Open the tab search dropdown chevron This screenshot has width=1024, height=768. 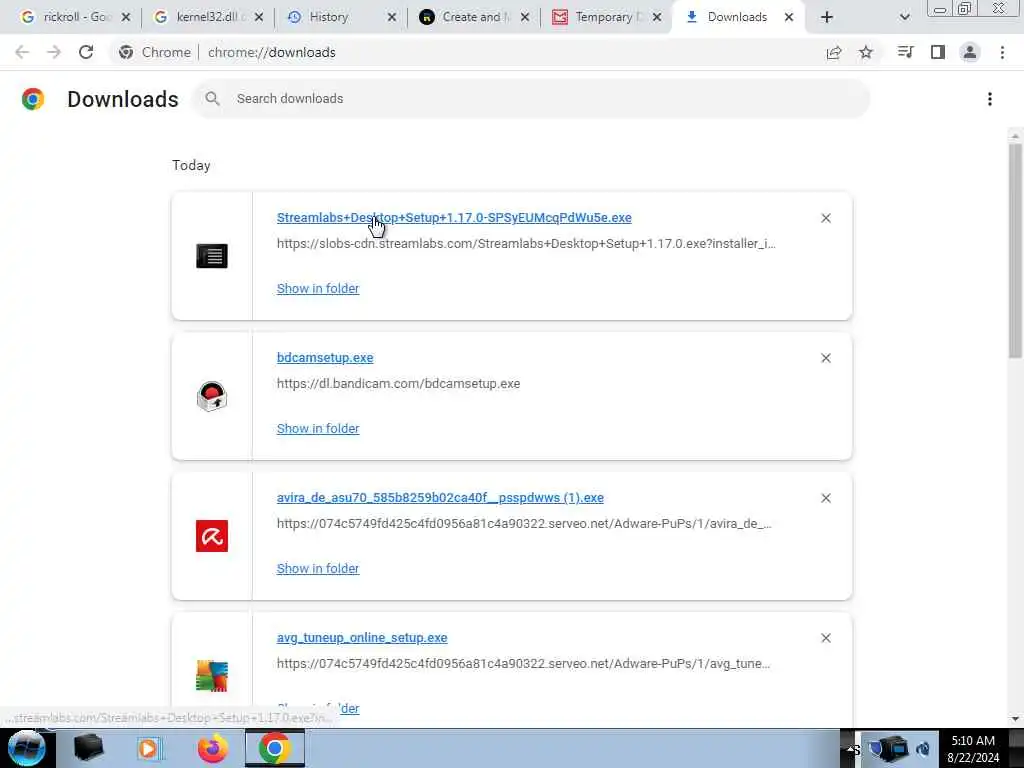[x=904, y=18]
